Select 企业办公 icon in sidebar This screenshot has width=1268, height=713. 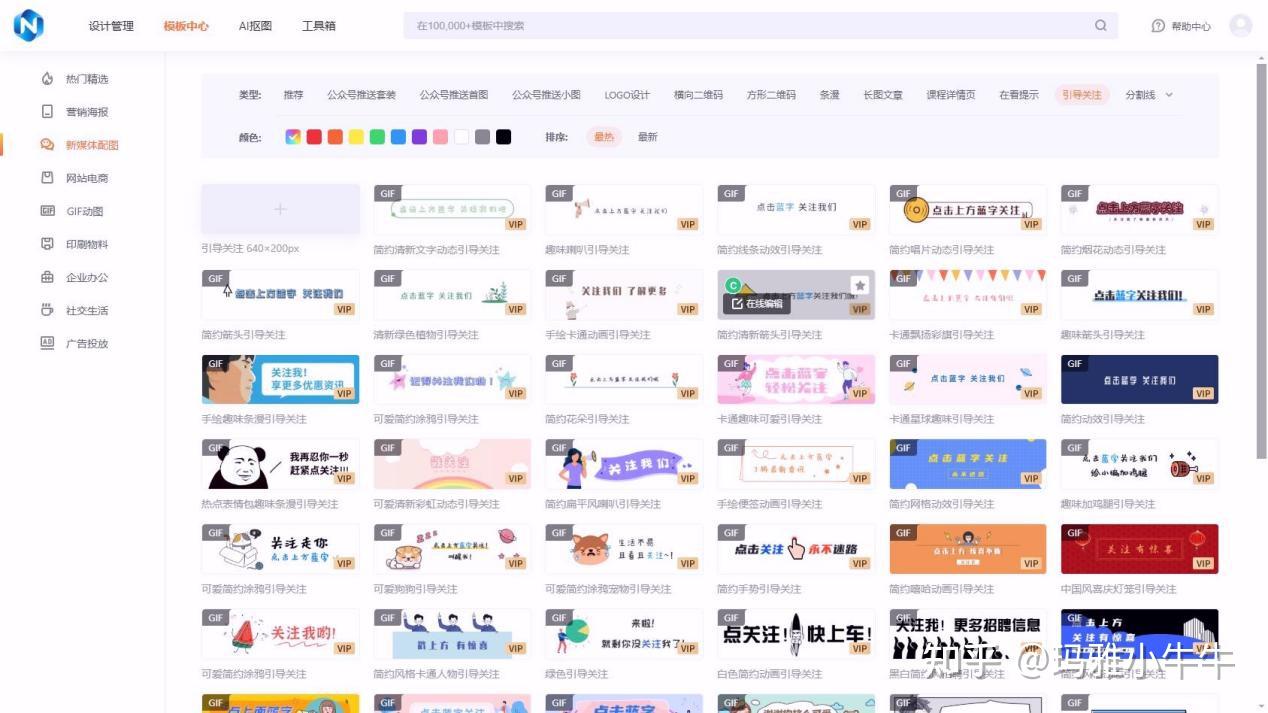tap(47, 277)
